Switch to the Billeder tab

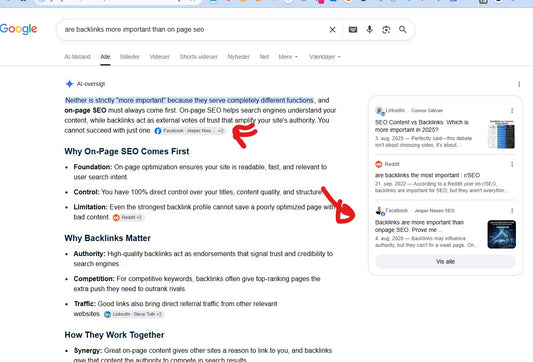click(130, 57)
